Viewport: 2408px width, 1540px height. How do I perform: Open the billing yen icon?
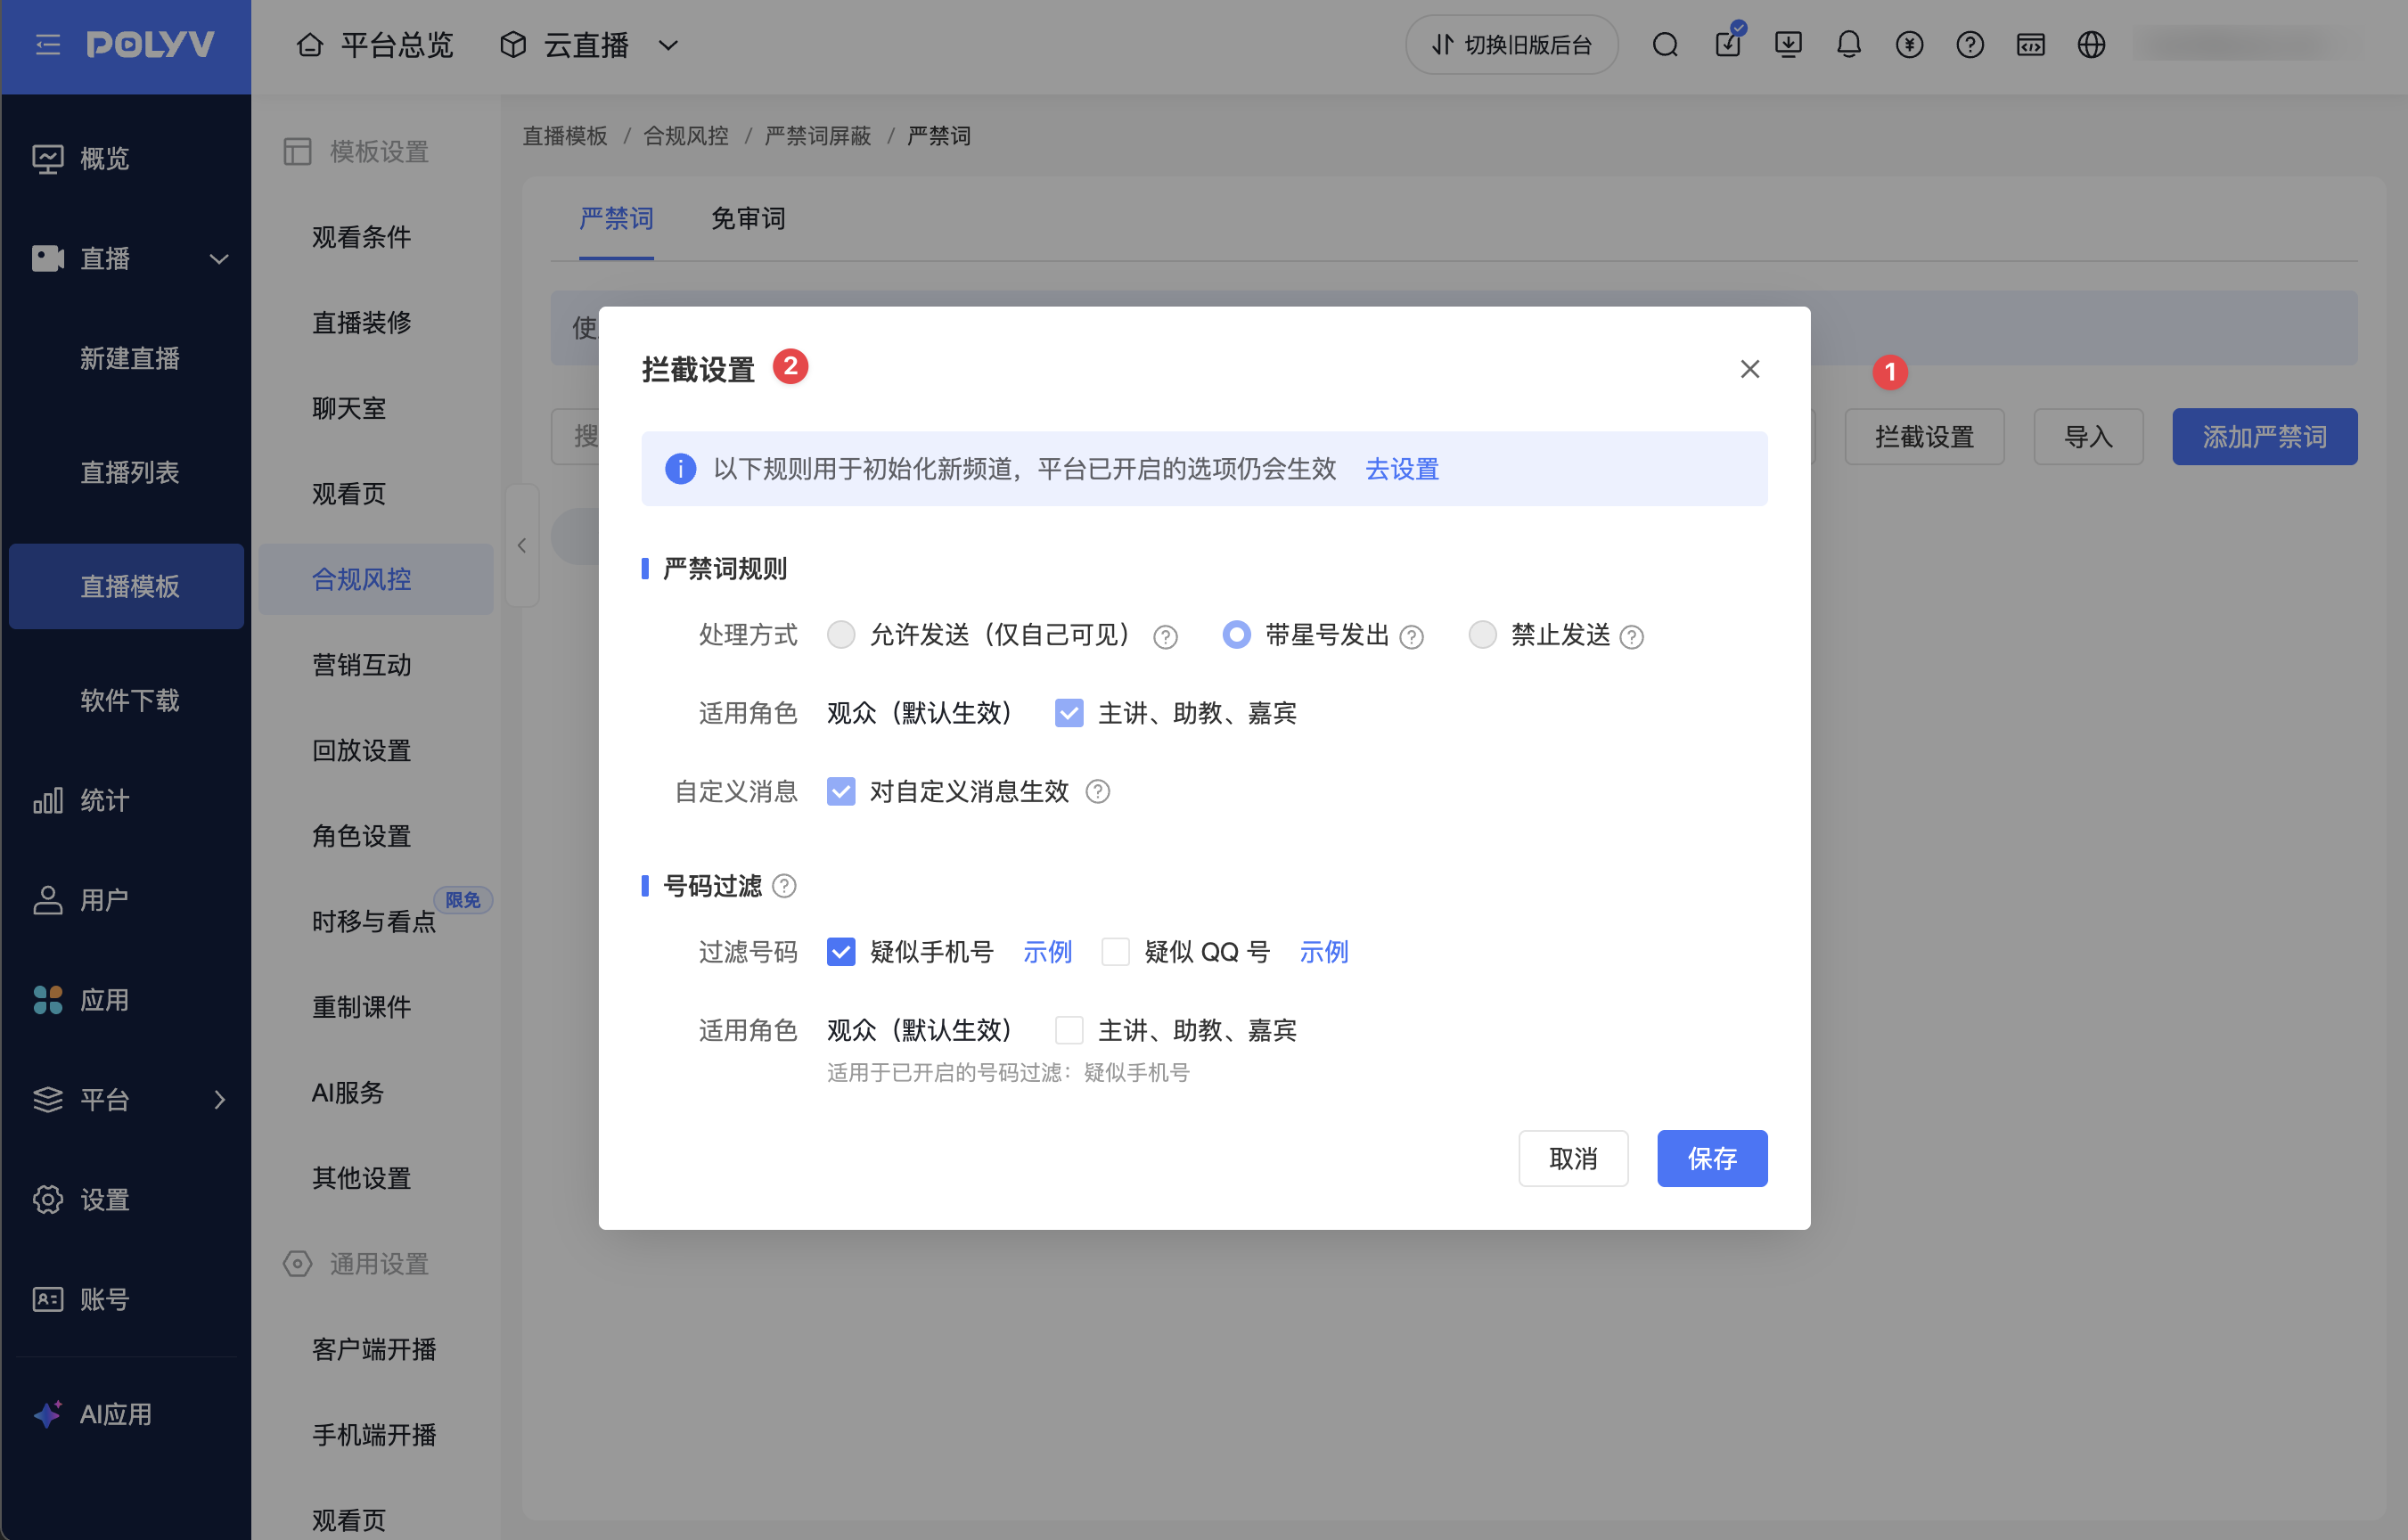click(1909, 45)
